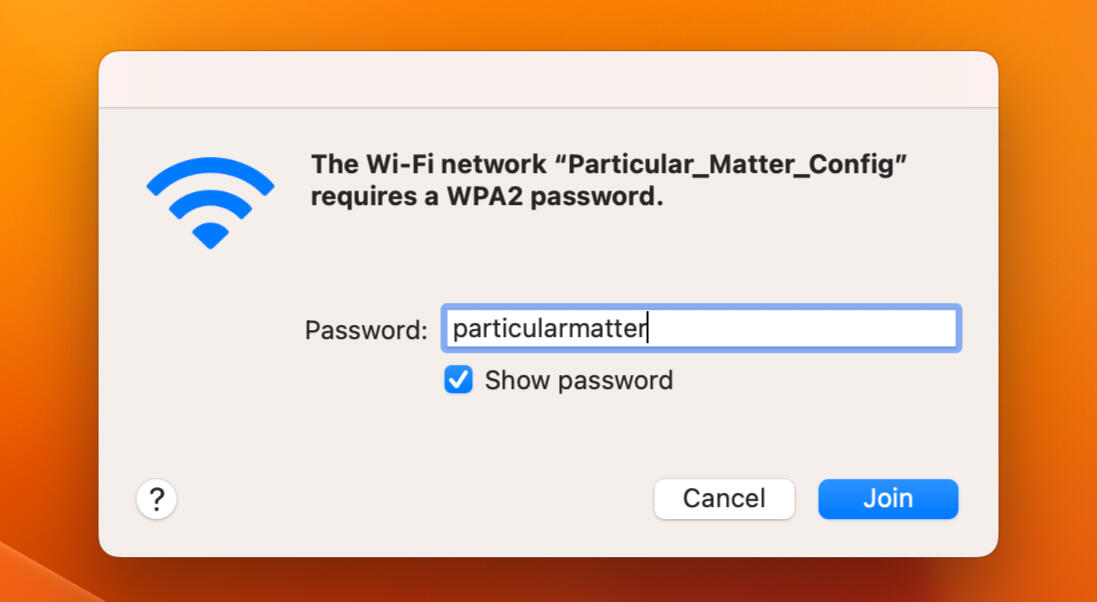Click the "requires a WPA2 password" message line

coord(486,197)
